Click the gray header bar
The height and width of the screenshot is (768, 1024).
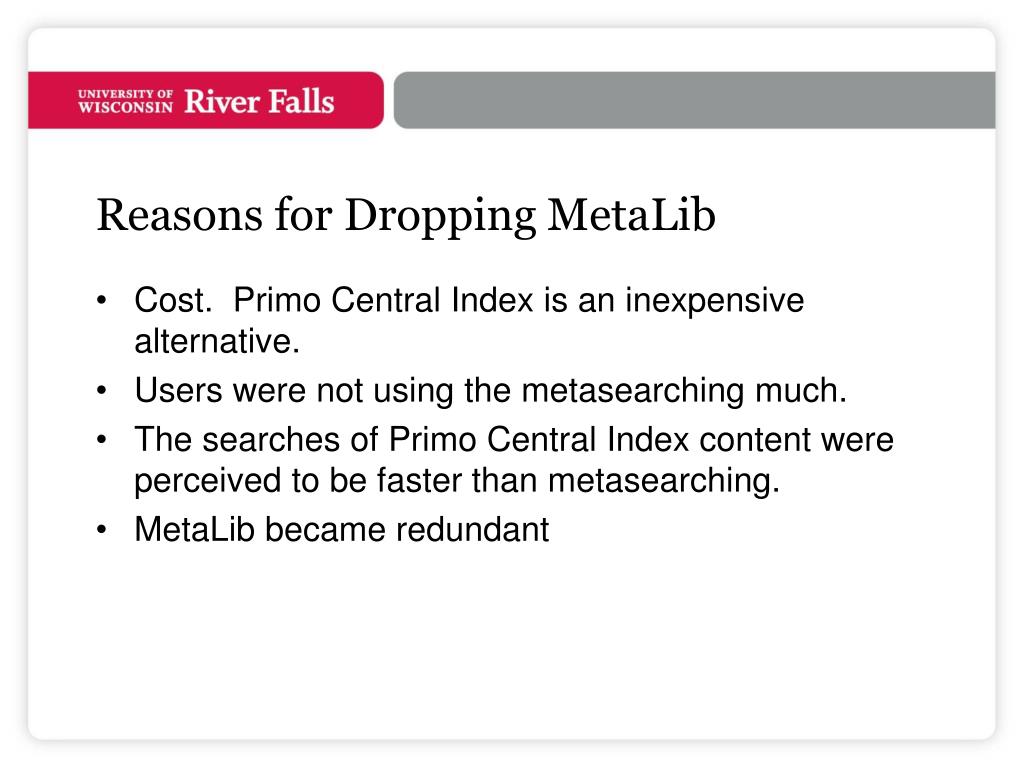point(694,100)
